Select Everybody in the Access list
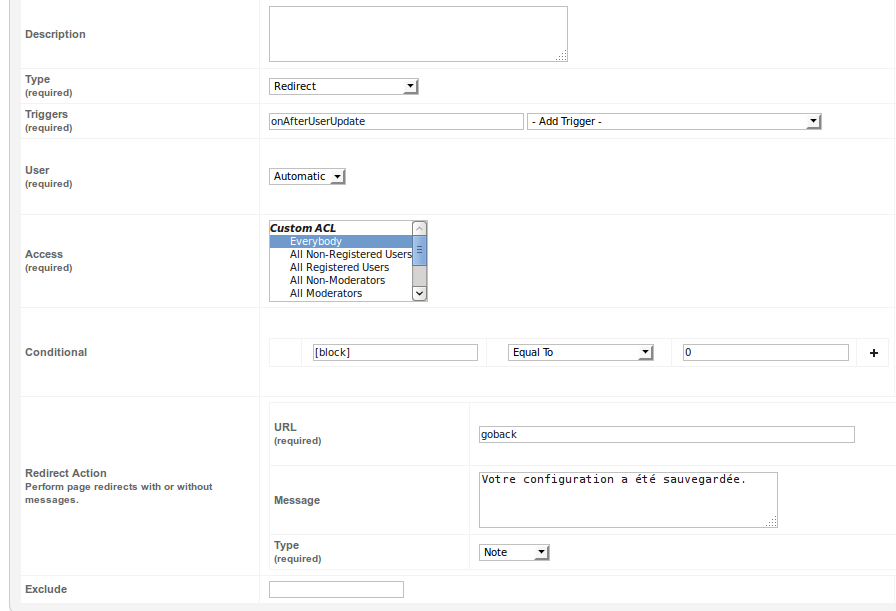This screenshot has width=896, height=611. [x=341, y=241]
